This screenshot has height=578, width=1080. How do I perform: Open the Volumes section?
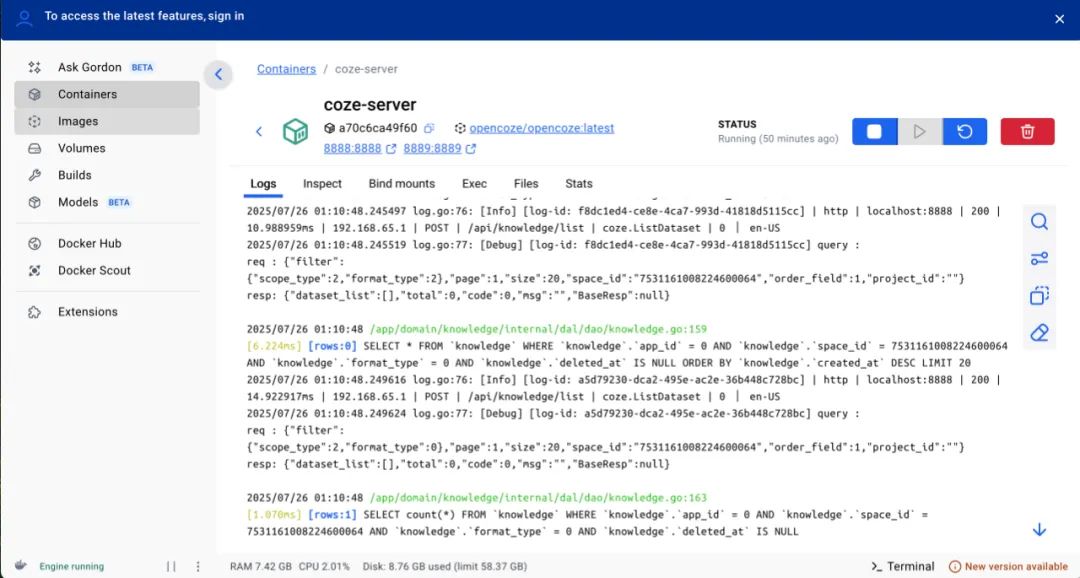click(107, 148)
